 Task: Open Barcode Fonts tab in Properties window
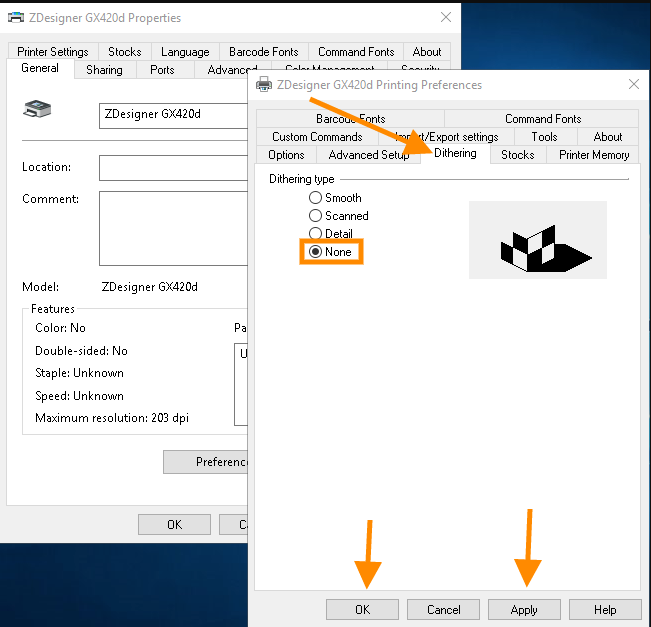pyautogui.click(x=264, y=51)
